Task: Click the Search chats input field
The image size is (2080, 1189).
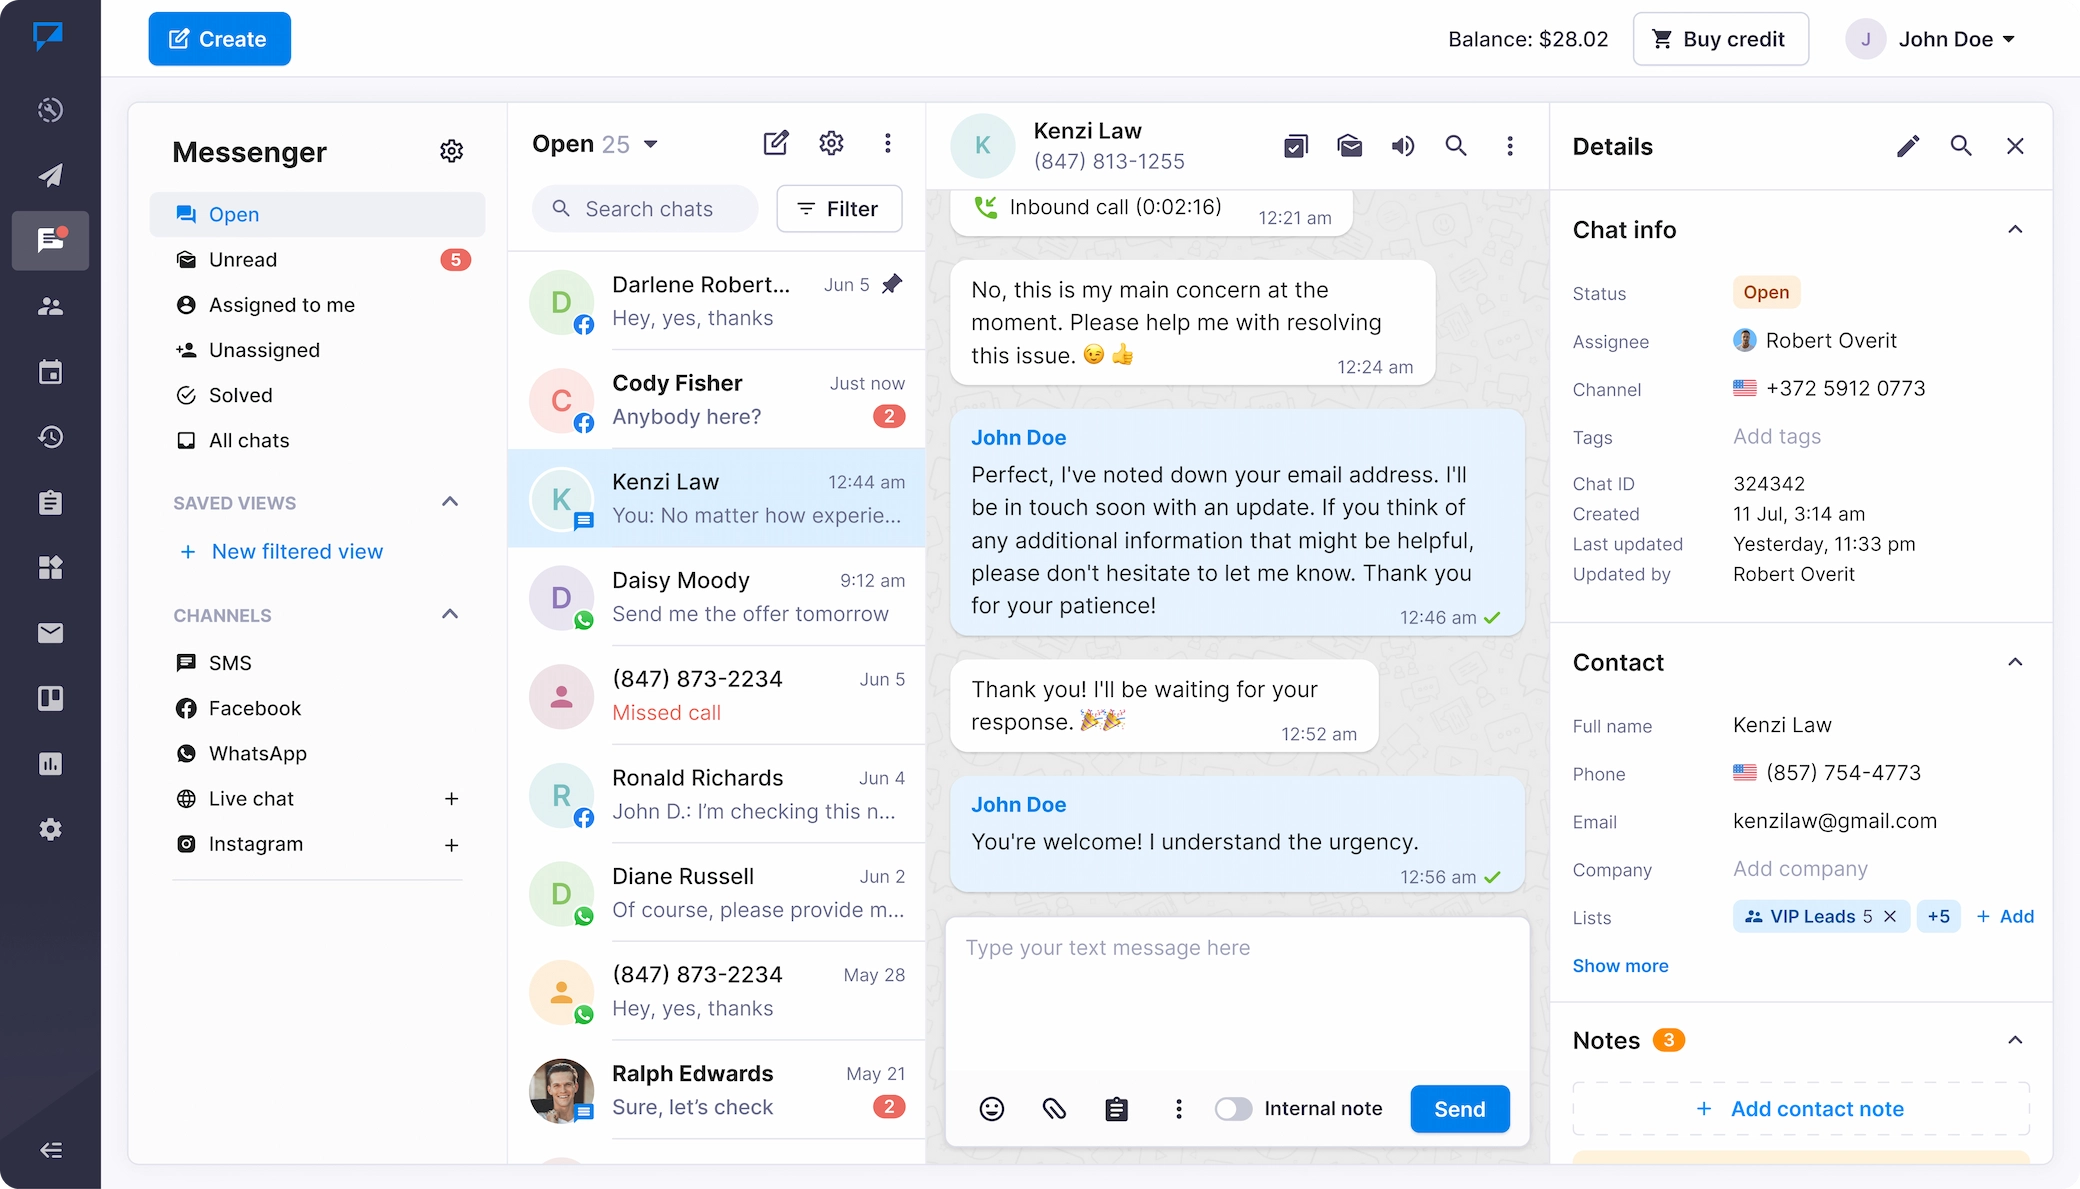Action: coord(649,209)
